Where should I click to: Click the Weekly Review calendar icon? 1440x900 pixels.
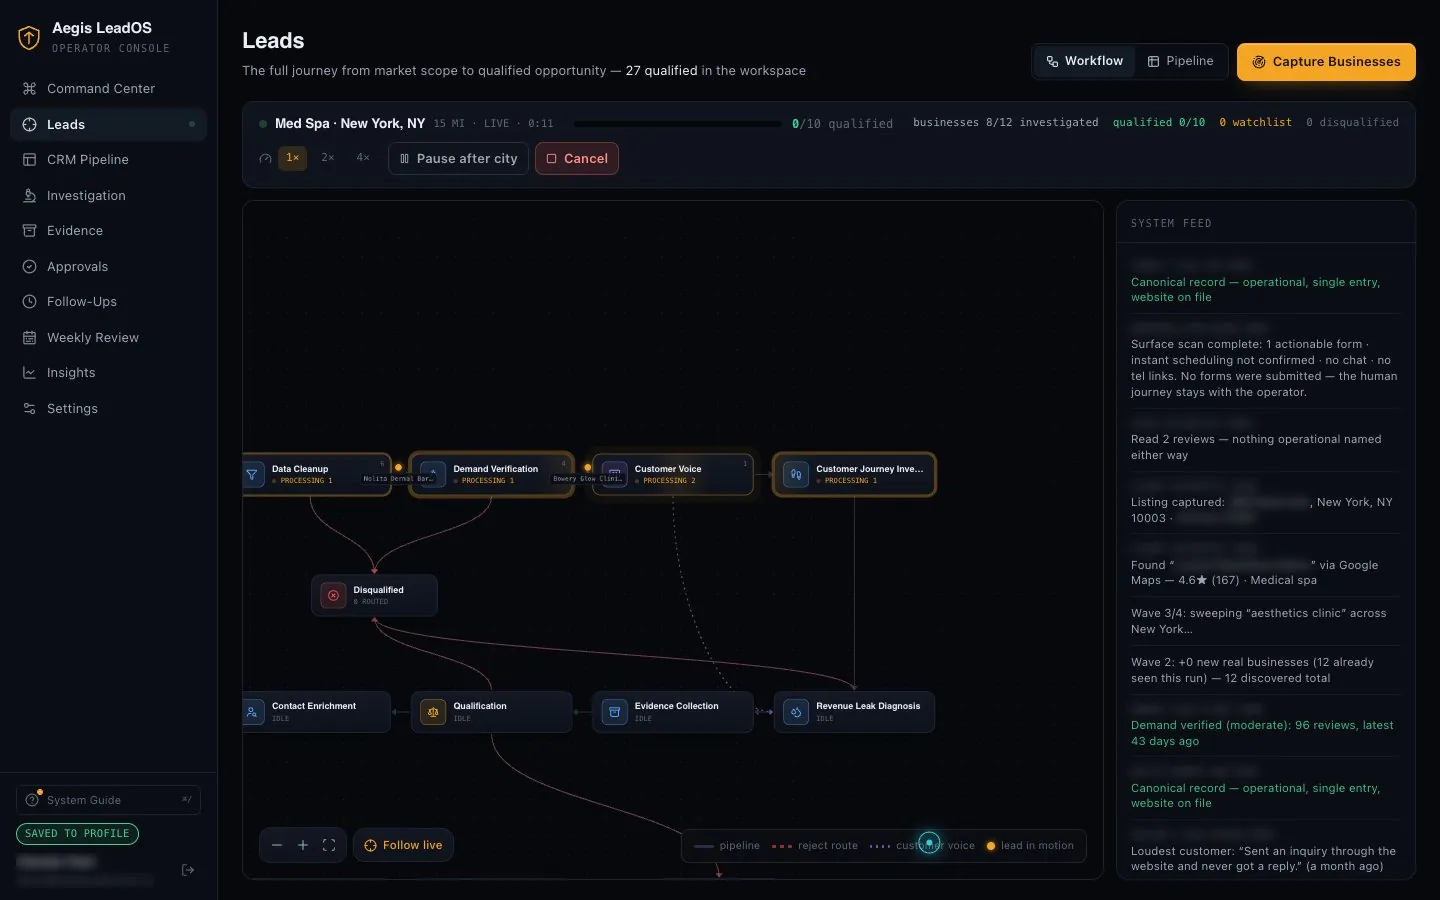click(29, 338)
